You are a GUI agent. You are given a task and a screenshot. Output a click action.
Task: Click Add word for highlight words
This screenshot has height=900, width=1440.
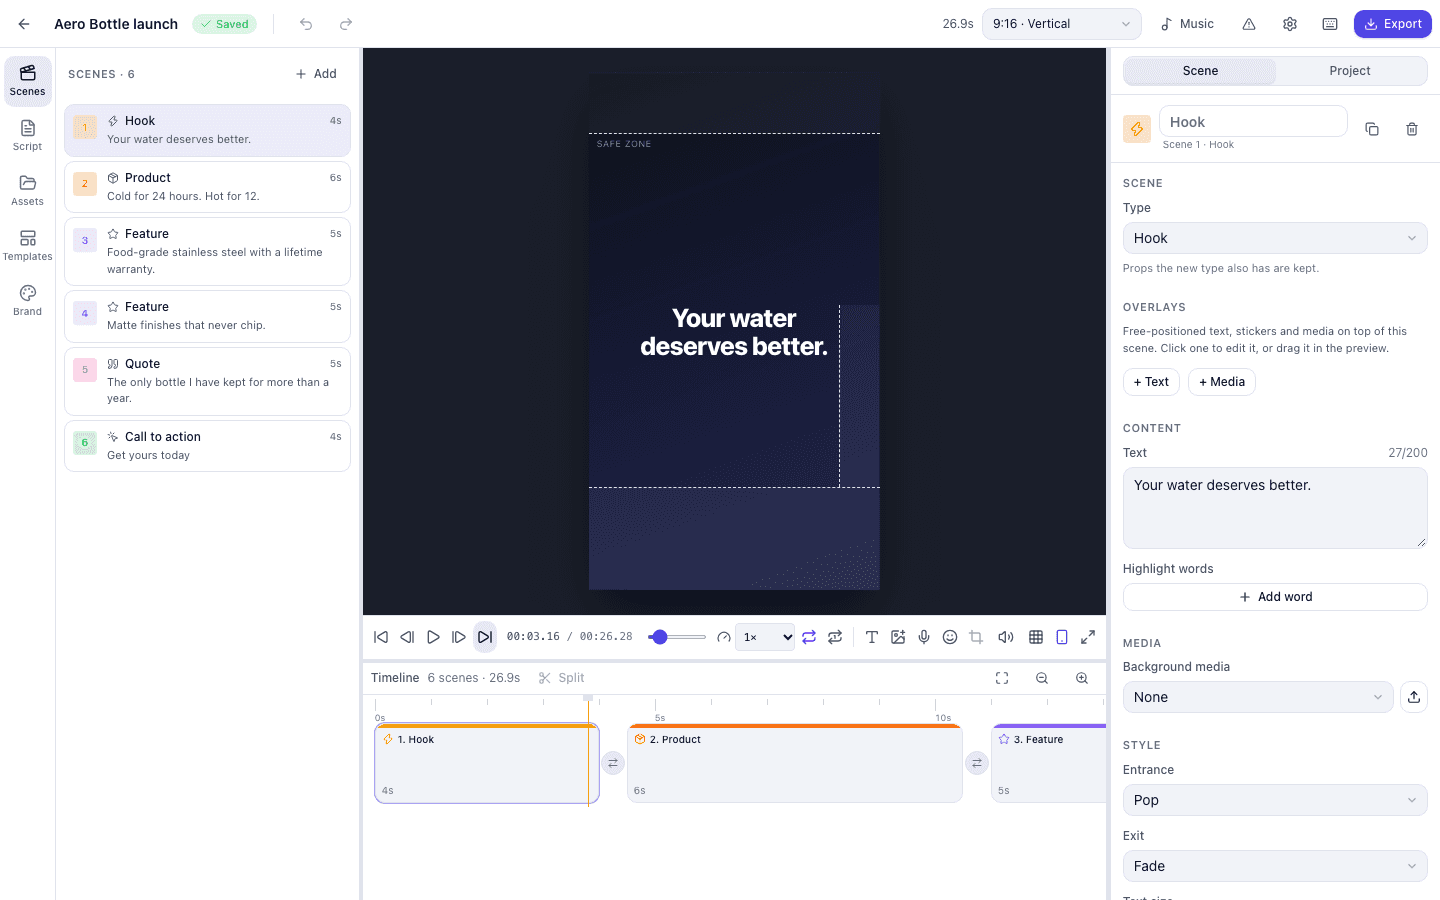[x=1275, y=597]
